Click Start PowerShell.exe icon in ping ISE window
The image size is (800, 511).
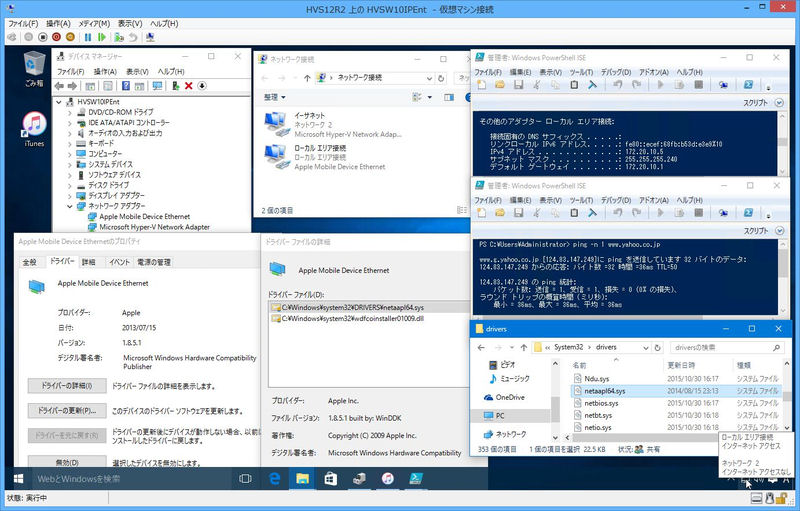748,213
